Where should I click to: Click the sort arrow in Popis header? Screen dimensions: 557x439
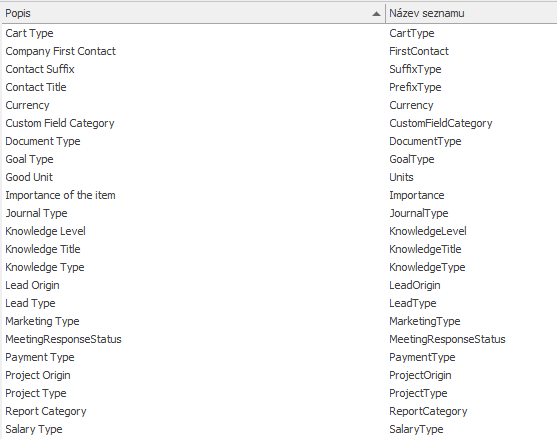pos(376,14)
